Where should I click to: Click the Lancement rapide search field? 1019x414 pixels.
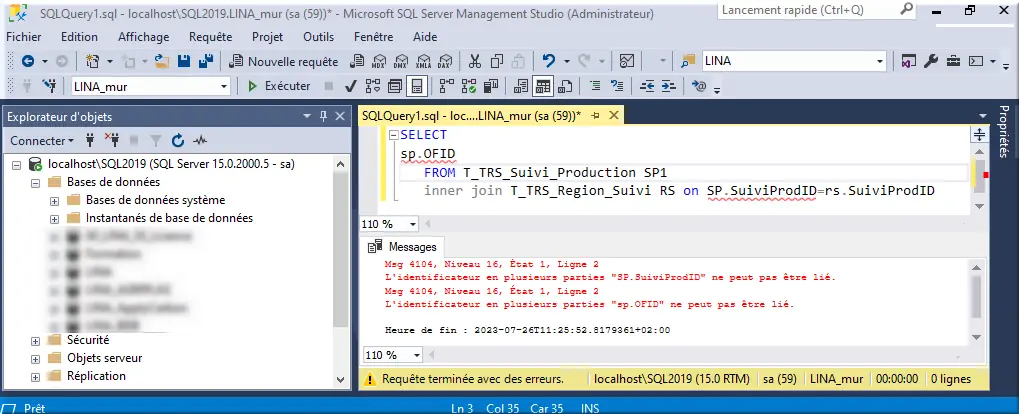click(818, 10)
